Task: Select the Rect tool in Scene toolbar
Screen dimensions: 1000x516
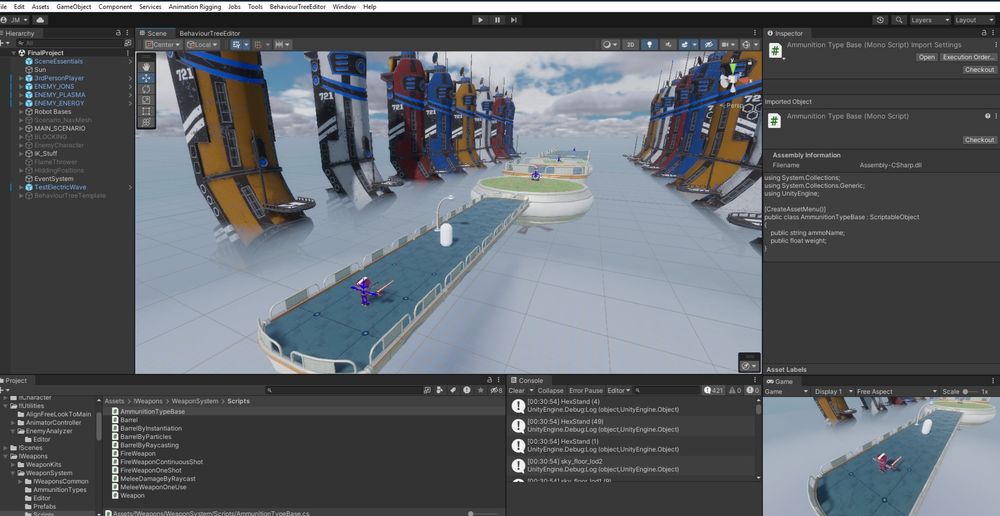Action: tap(147, 111)
